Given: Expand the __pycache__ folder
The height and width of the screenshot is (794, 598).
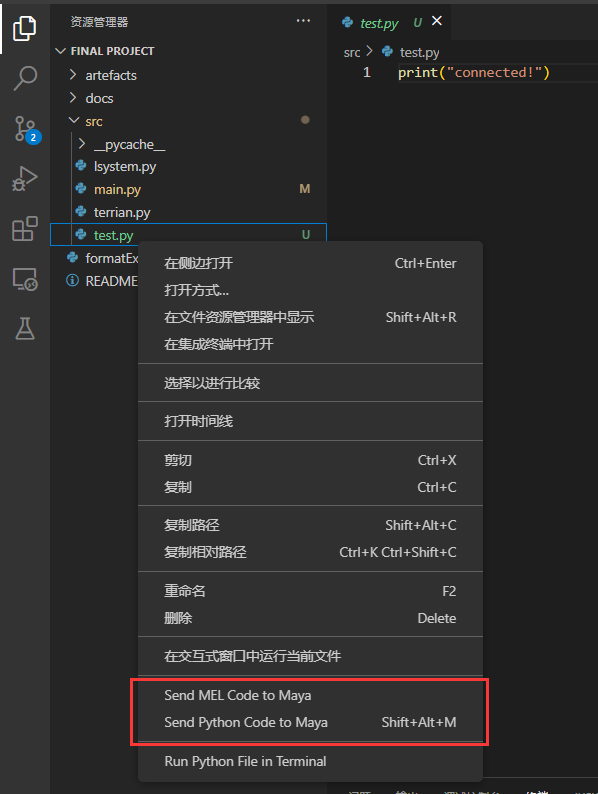Looking at the screenshot, I should tap(188, 144).
